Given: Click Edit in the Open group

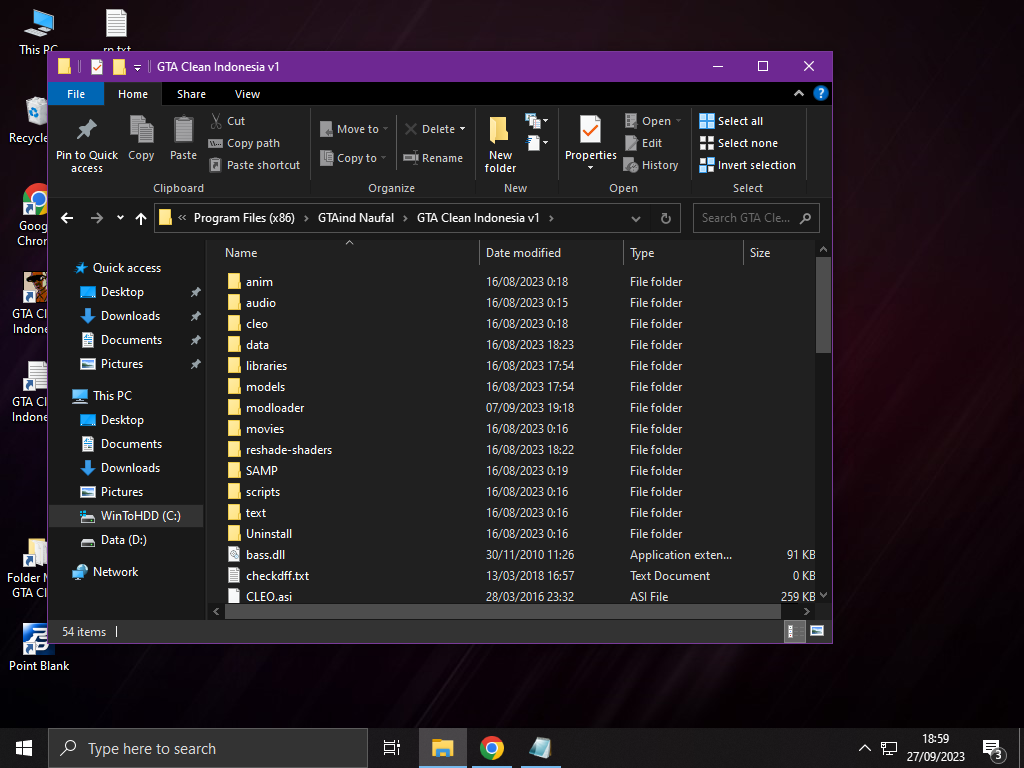Looking at the screenshot, I should click(x=643, y=143).
